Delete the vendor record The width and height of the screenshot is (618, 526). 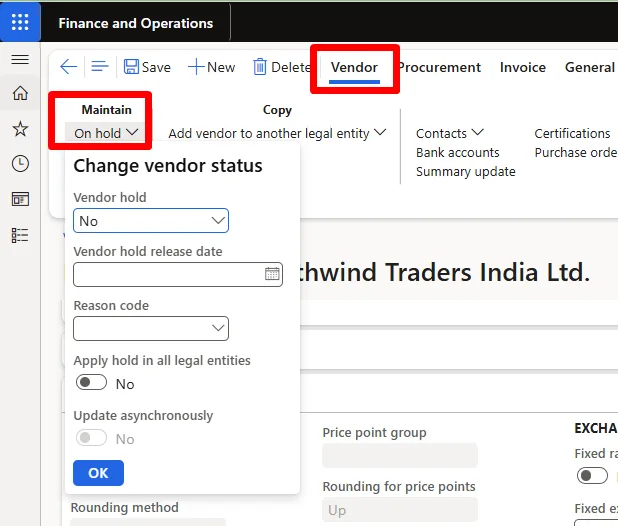point(282,67)
